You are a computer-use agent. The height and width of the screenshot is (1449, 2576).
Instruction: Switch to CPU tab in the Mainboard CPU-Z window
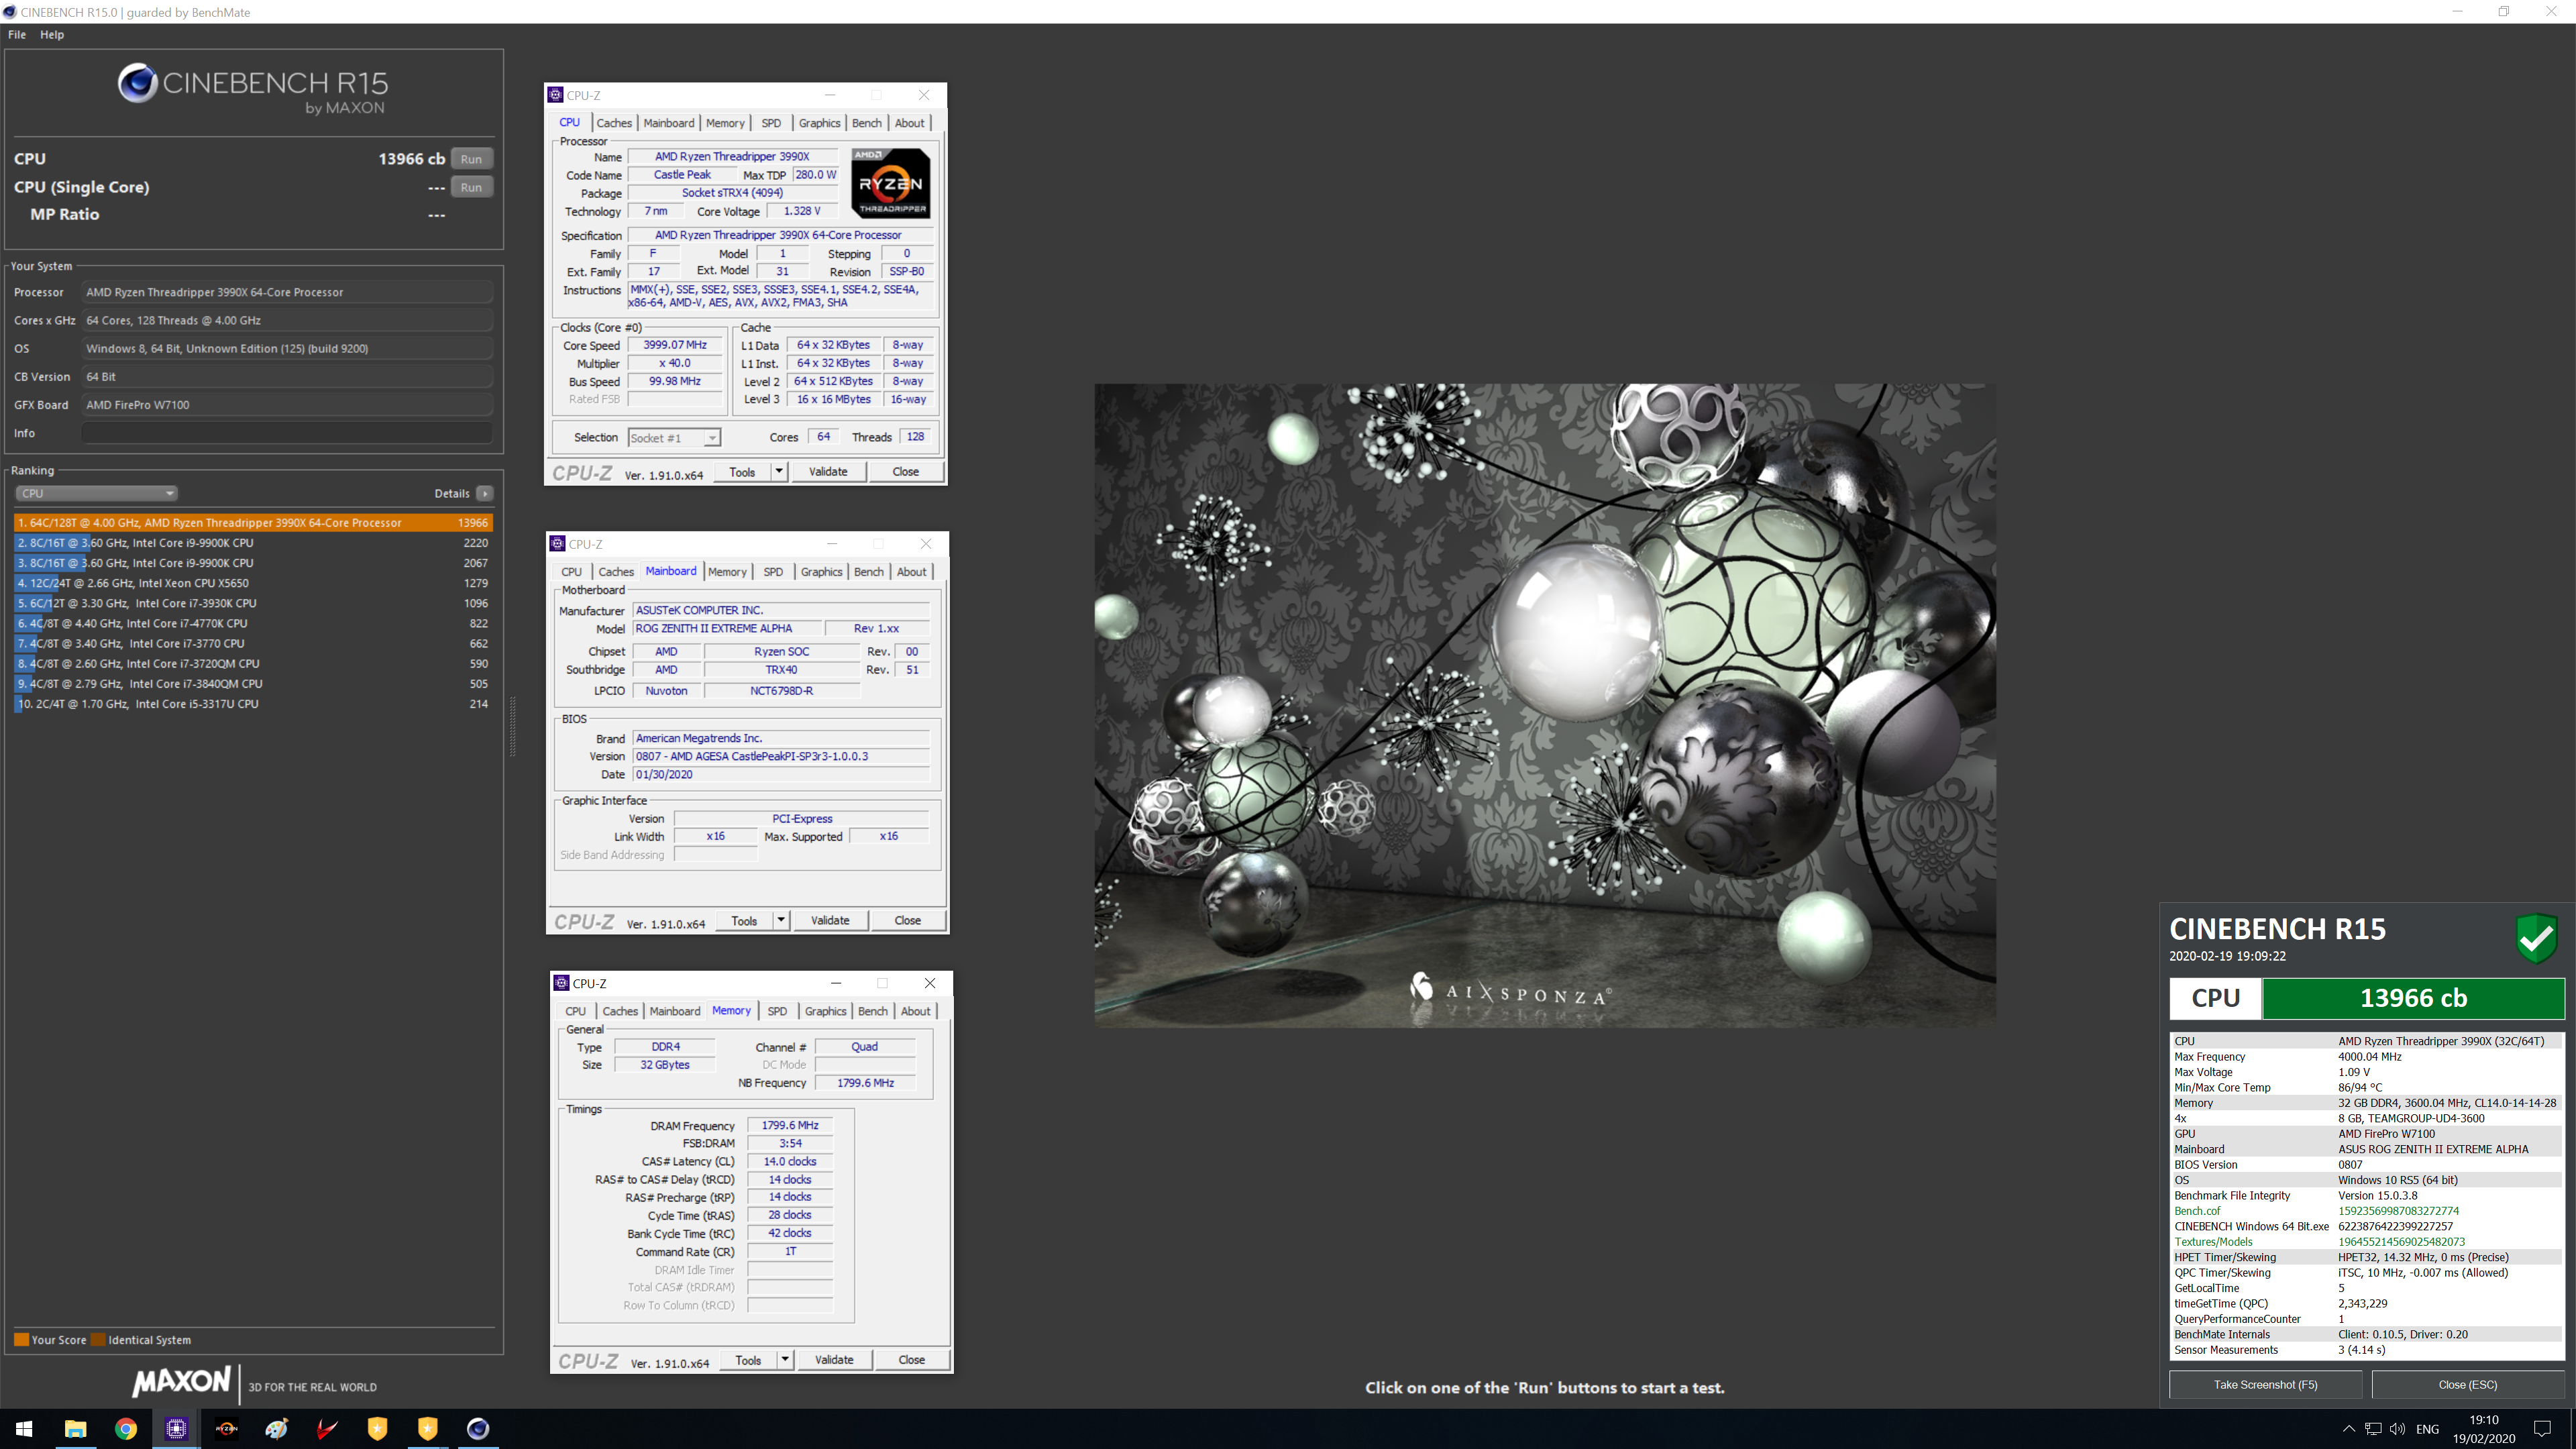pyautogui.click(x=572, y=572)
